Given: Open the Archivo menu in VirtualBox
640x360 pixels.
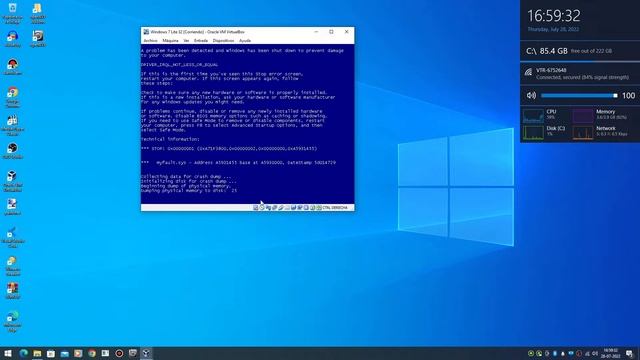Looking at the screenshot, I should tap(150, 41).
